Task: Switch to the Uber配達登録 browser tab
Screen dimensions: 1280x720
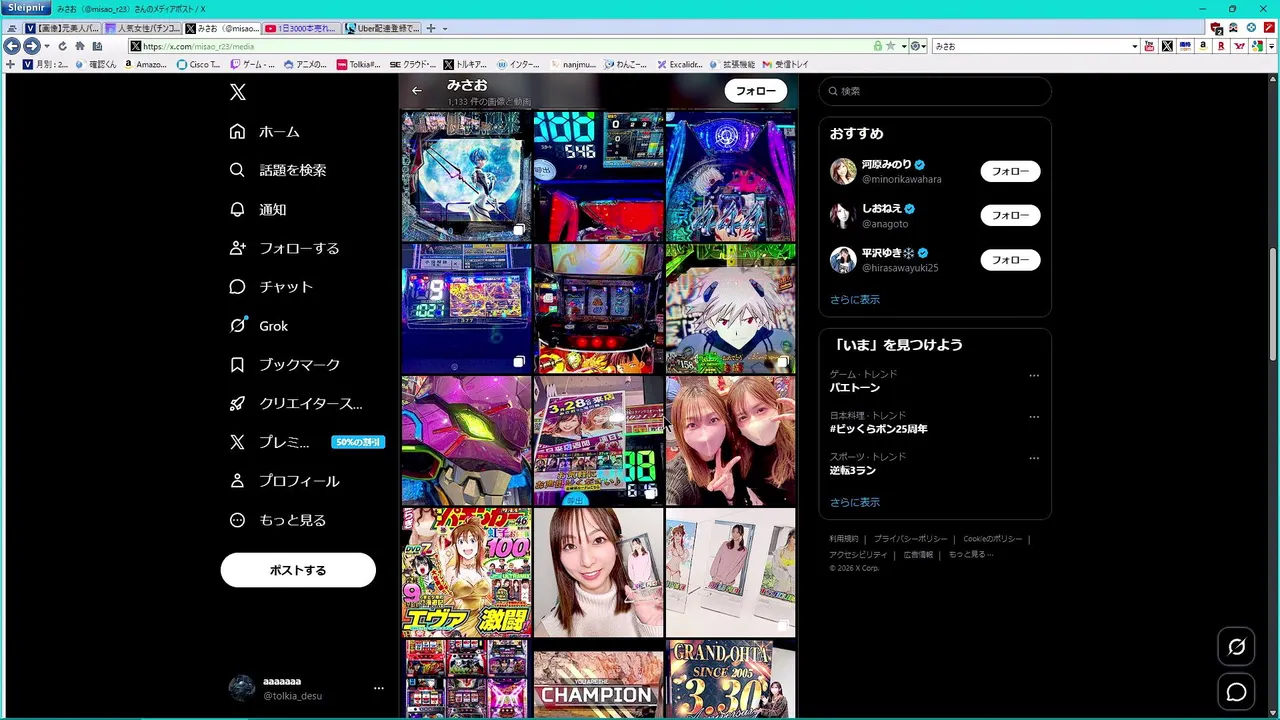Action: pyautogui.click(x=384, y=29)
